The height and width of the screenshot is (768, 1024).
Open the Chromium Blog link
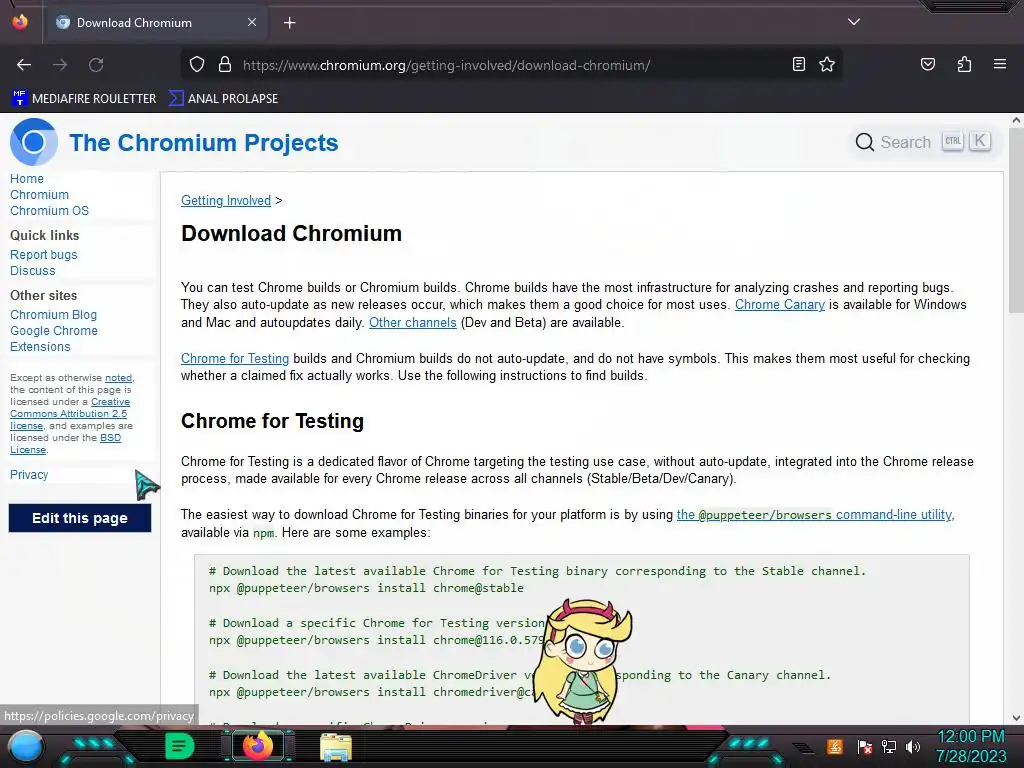coord(54,314)
